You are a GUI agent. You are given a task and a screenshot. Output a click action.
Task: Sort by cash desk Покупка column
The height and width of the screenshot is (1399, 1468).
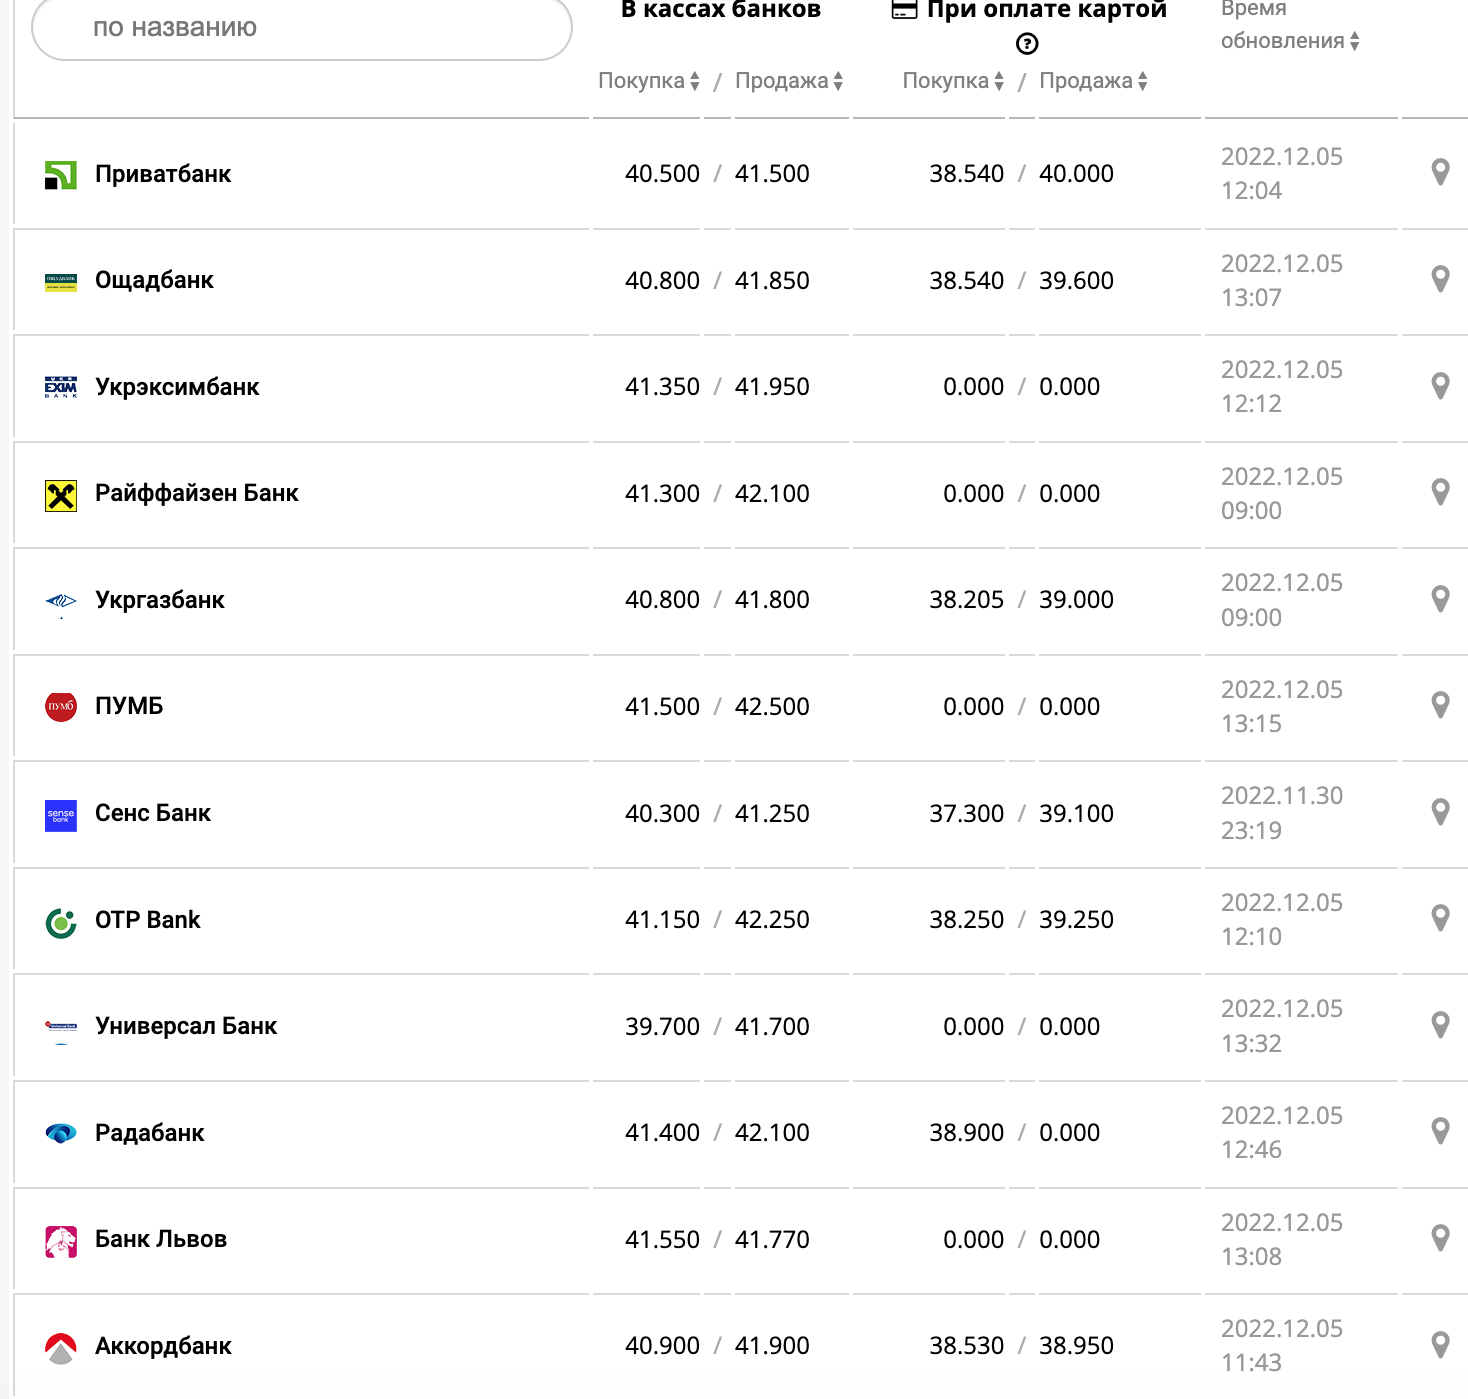click(x=649, y=81)
